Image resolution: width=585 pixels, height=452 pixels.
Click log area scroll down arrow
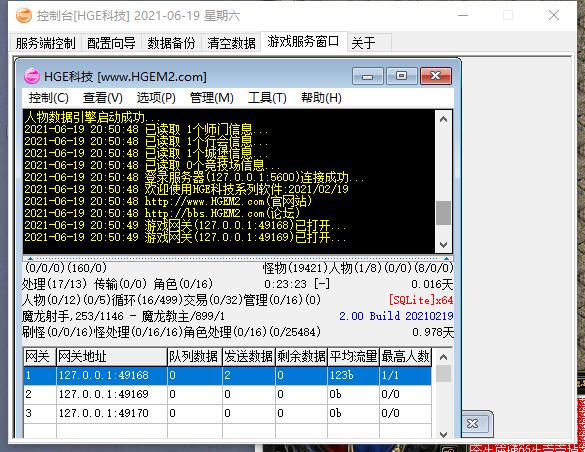tap(444, 245)
